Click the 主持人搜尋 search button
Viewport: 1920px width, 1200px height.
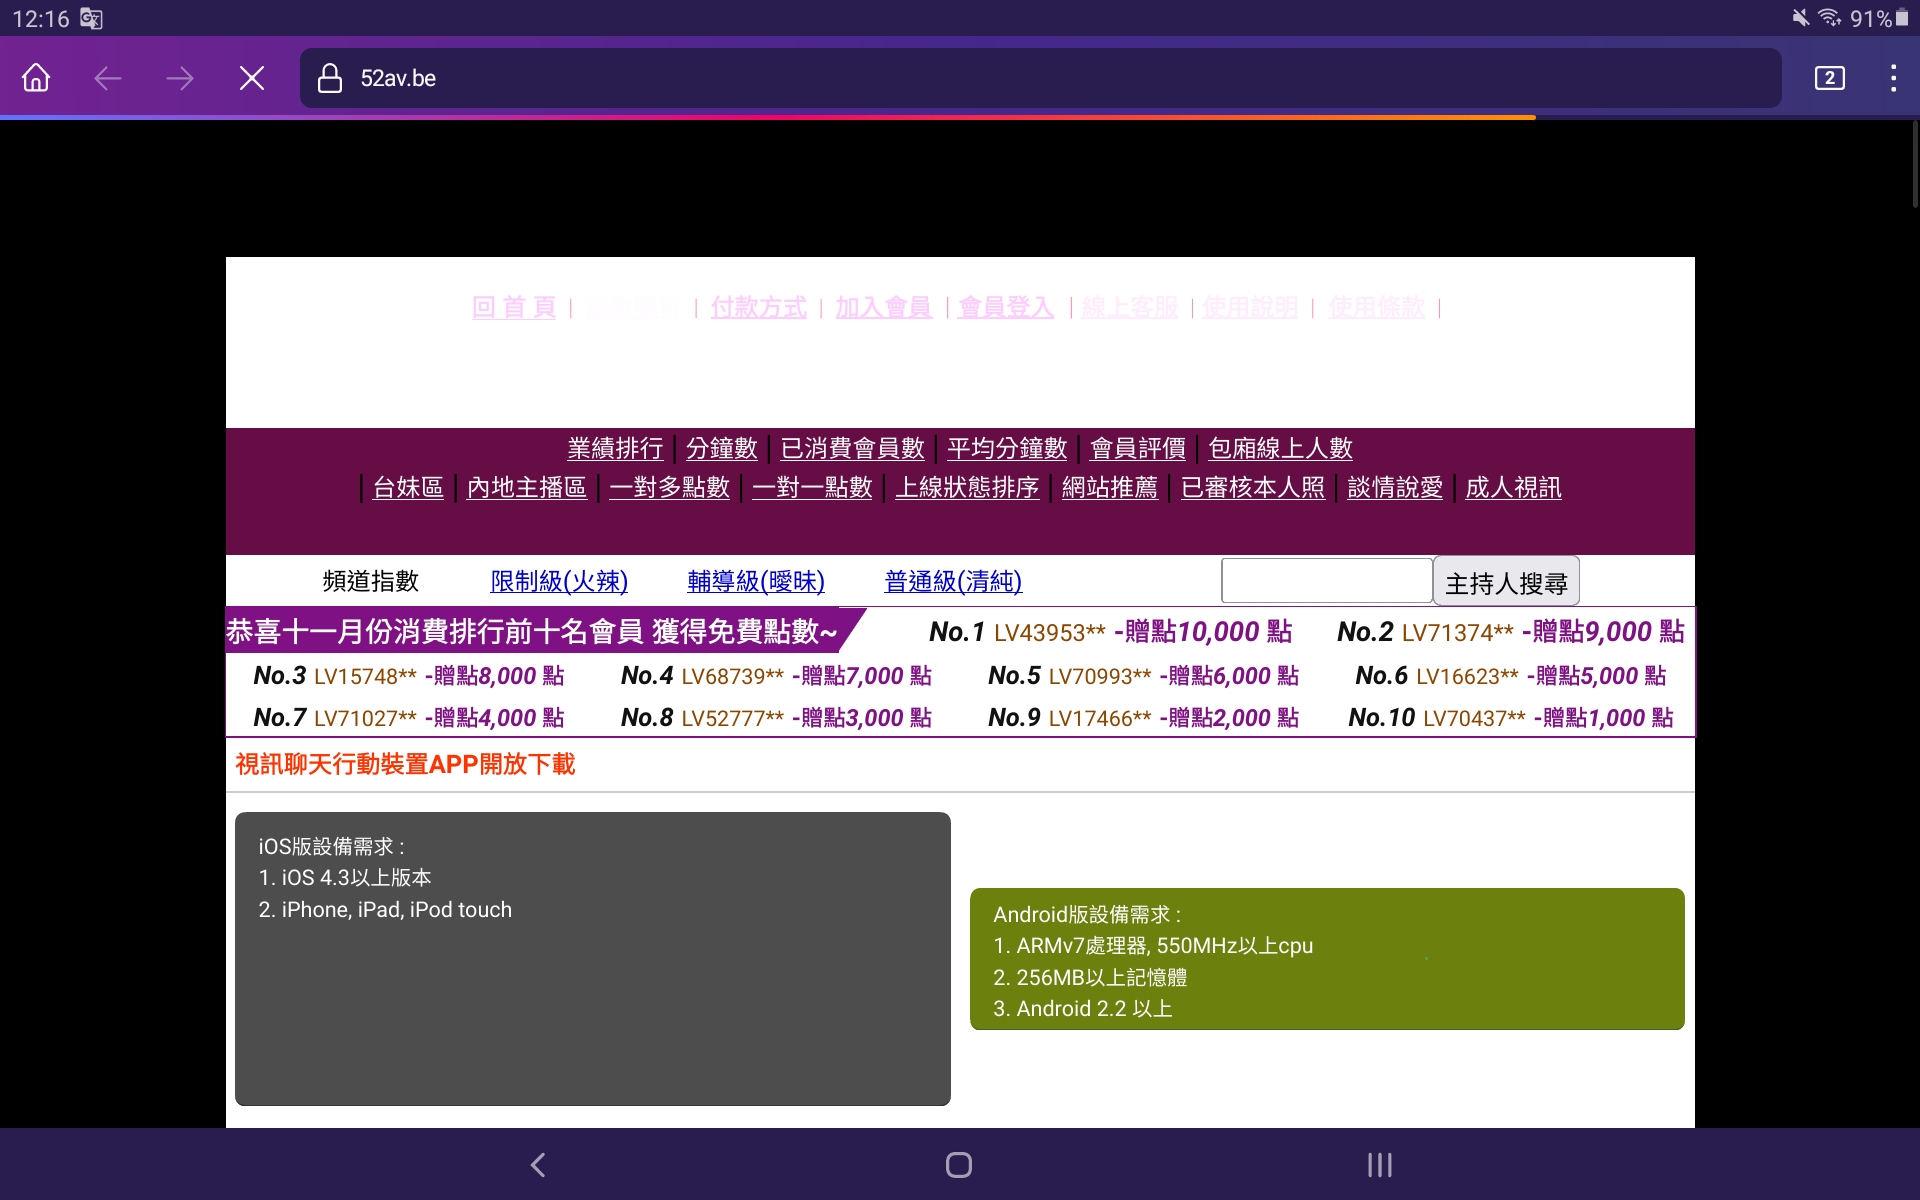(x=1505, y=581)
